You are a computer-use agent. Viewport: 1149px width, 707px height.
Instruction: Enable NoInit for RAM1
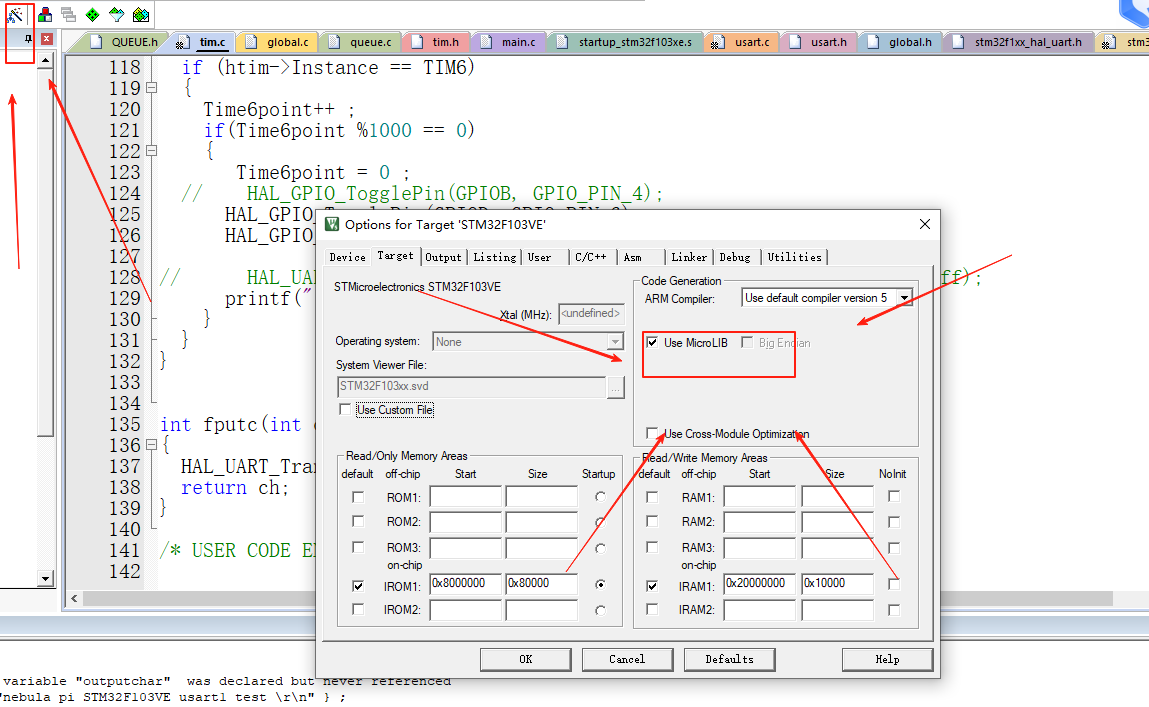[894, 497]
